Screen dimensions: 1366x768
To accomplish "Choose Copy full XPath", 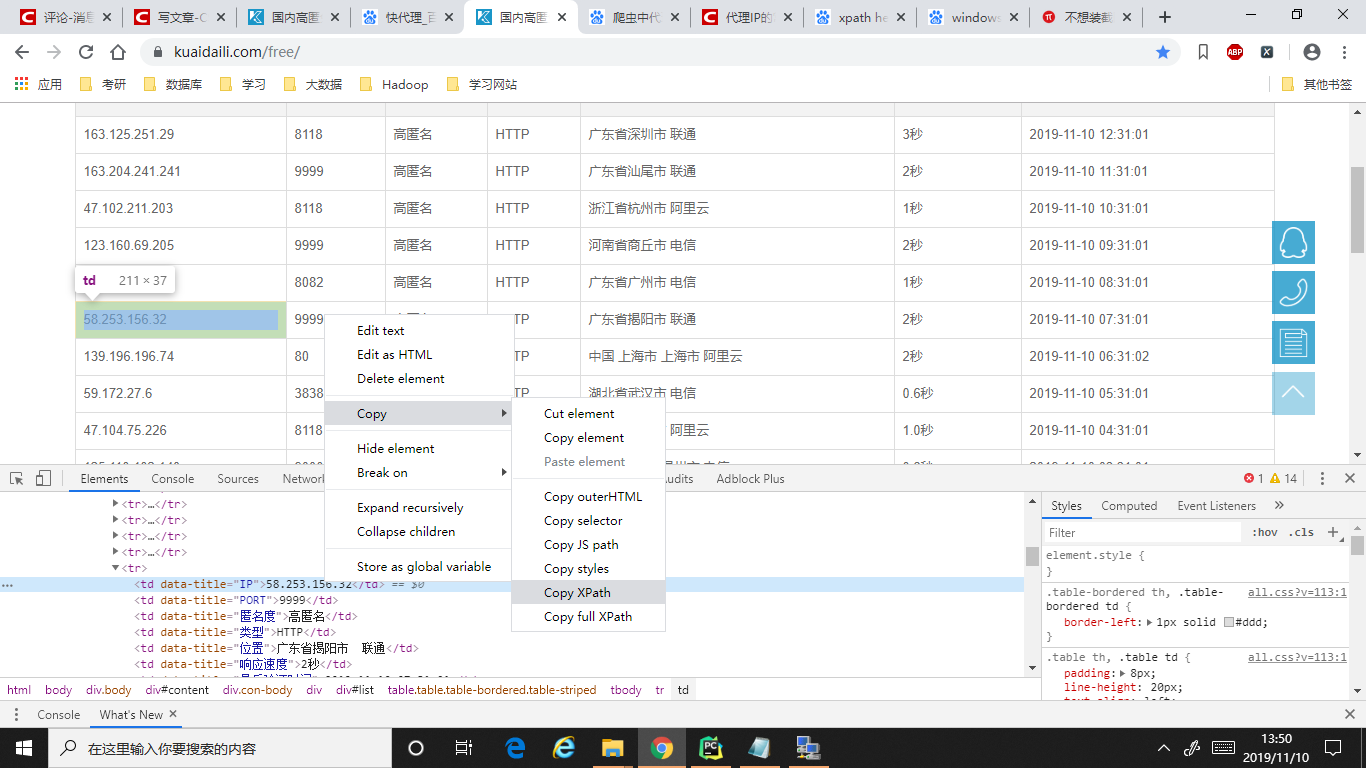I will coord(588,616).
